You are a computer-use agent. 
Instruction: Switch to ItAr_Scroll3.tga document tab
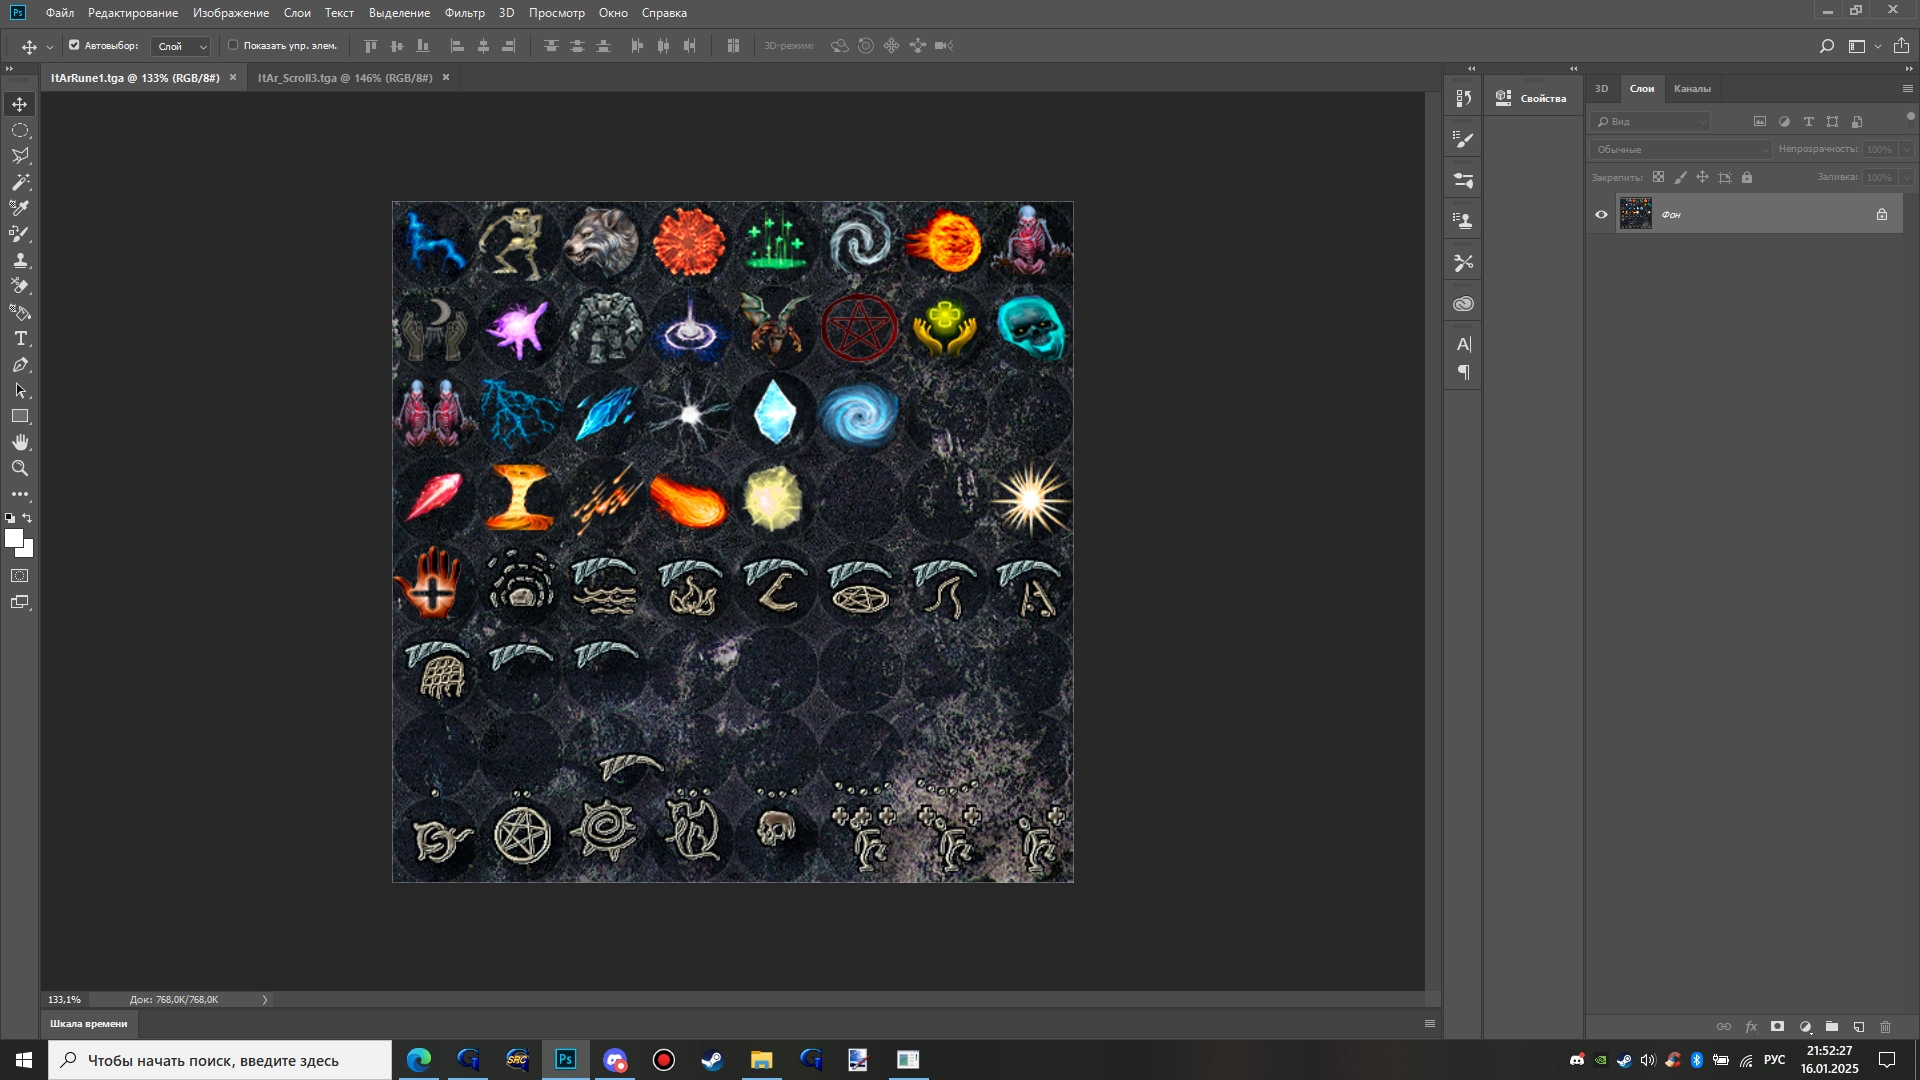click(x=345, y=77)
